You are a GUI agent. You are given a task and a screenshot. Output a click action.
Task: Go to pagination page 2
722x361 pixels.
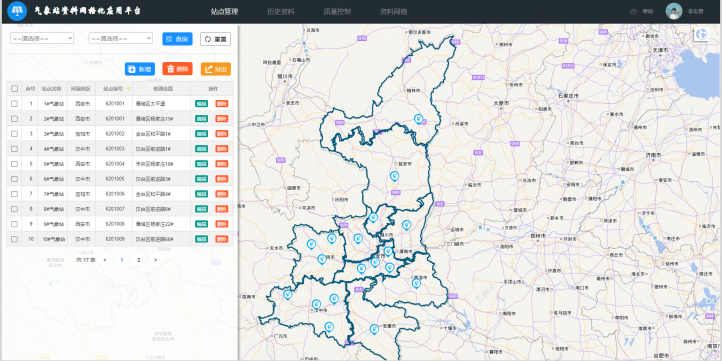tap(139, 260)
